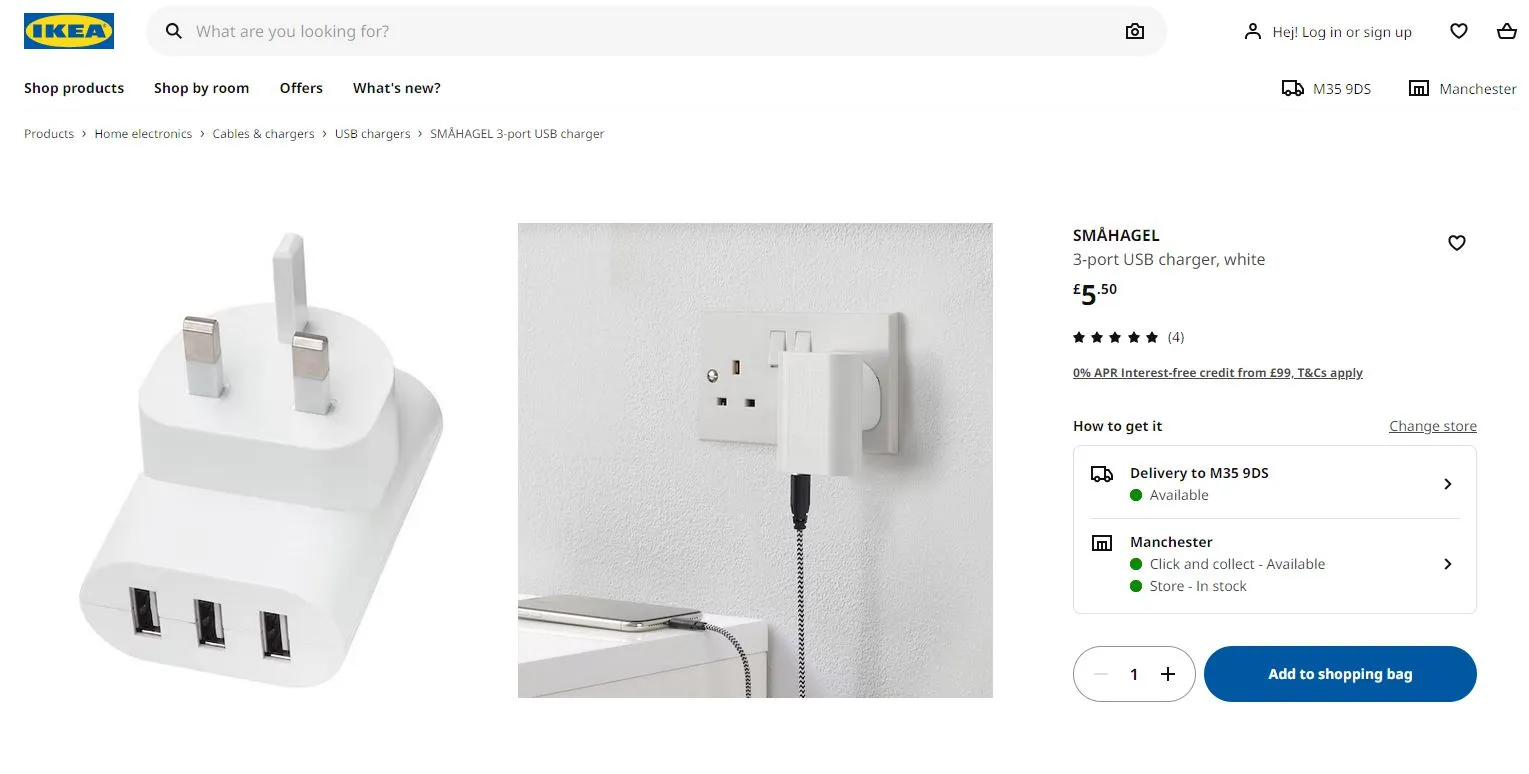Increase quantity with plus button

pos(1168,674)
